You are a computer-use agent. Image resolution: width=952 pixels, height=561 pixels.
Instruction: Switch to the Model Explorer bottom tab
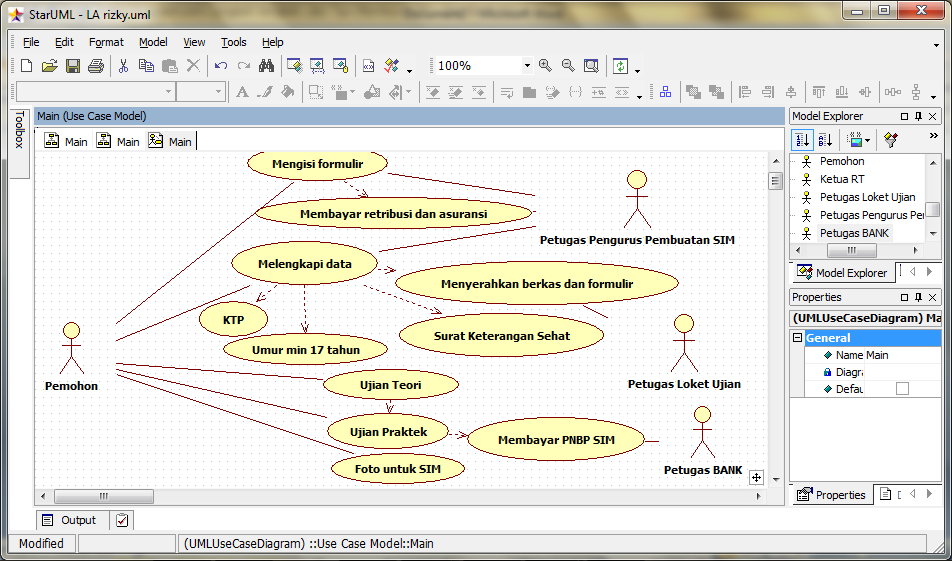(842, 273)
